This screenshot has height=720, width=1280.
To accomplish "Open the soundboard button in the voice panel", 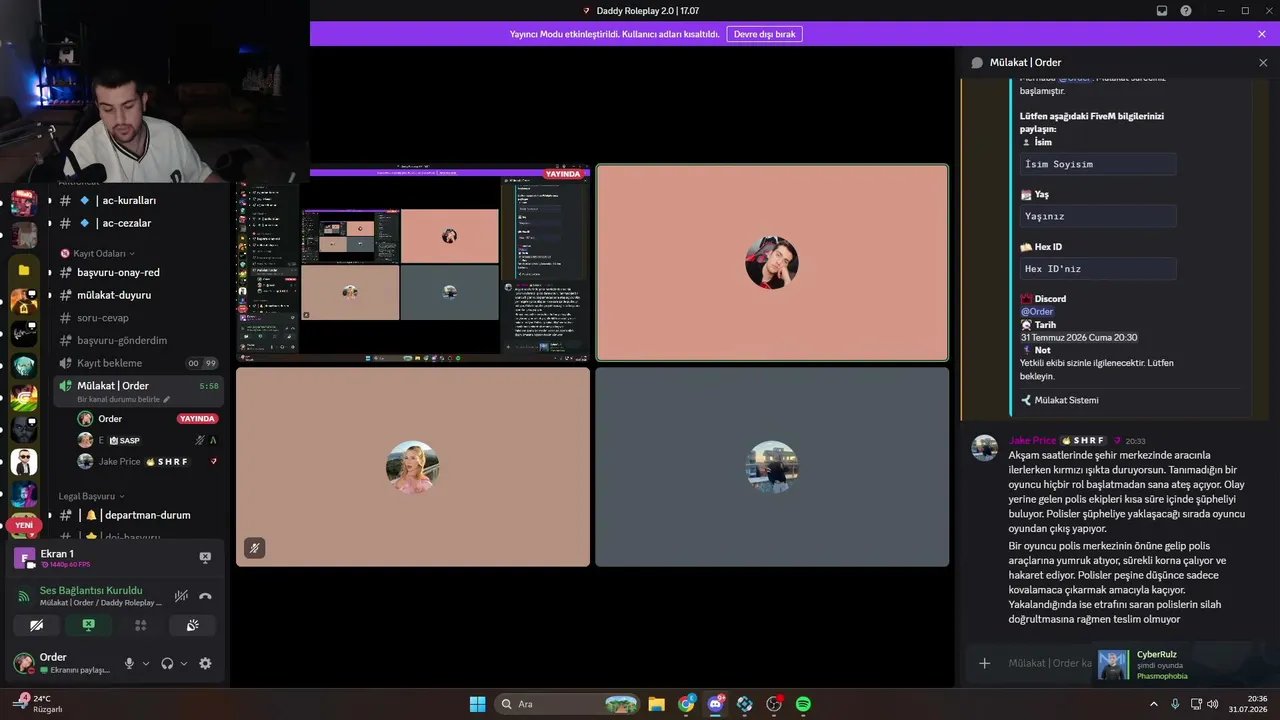I will (192, 625).
